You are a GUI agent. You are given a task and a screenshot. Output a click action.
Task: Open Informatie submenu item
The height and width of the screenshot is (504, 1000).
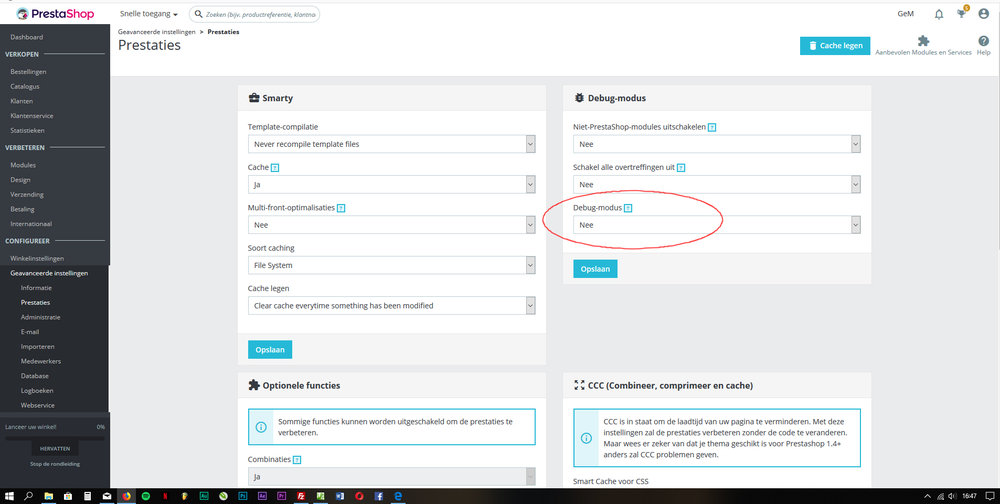[36, 288]
